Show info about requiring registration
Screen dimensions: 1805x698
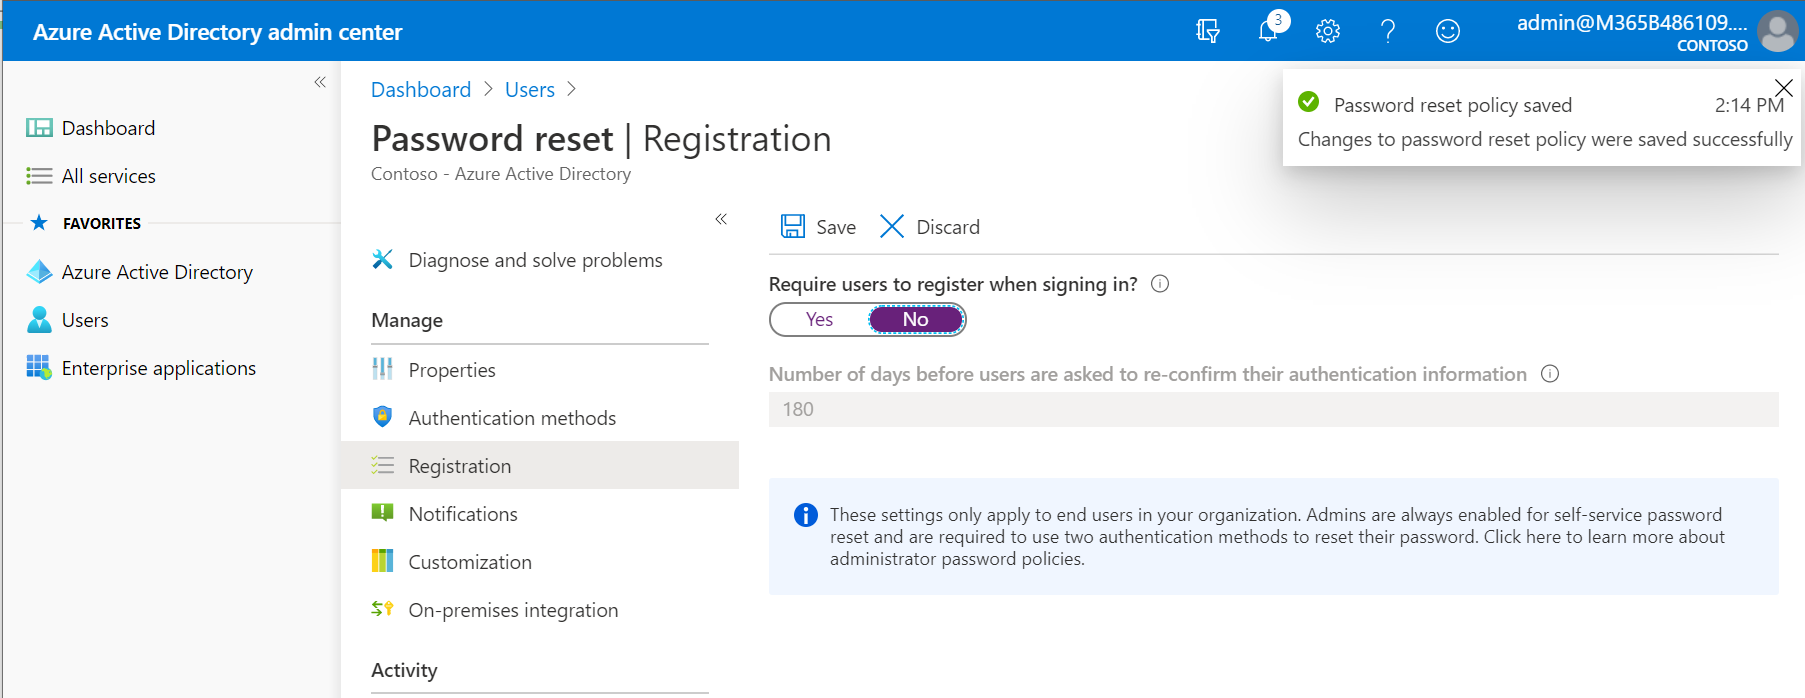pyautogui.click(x=1160, y=284)
